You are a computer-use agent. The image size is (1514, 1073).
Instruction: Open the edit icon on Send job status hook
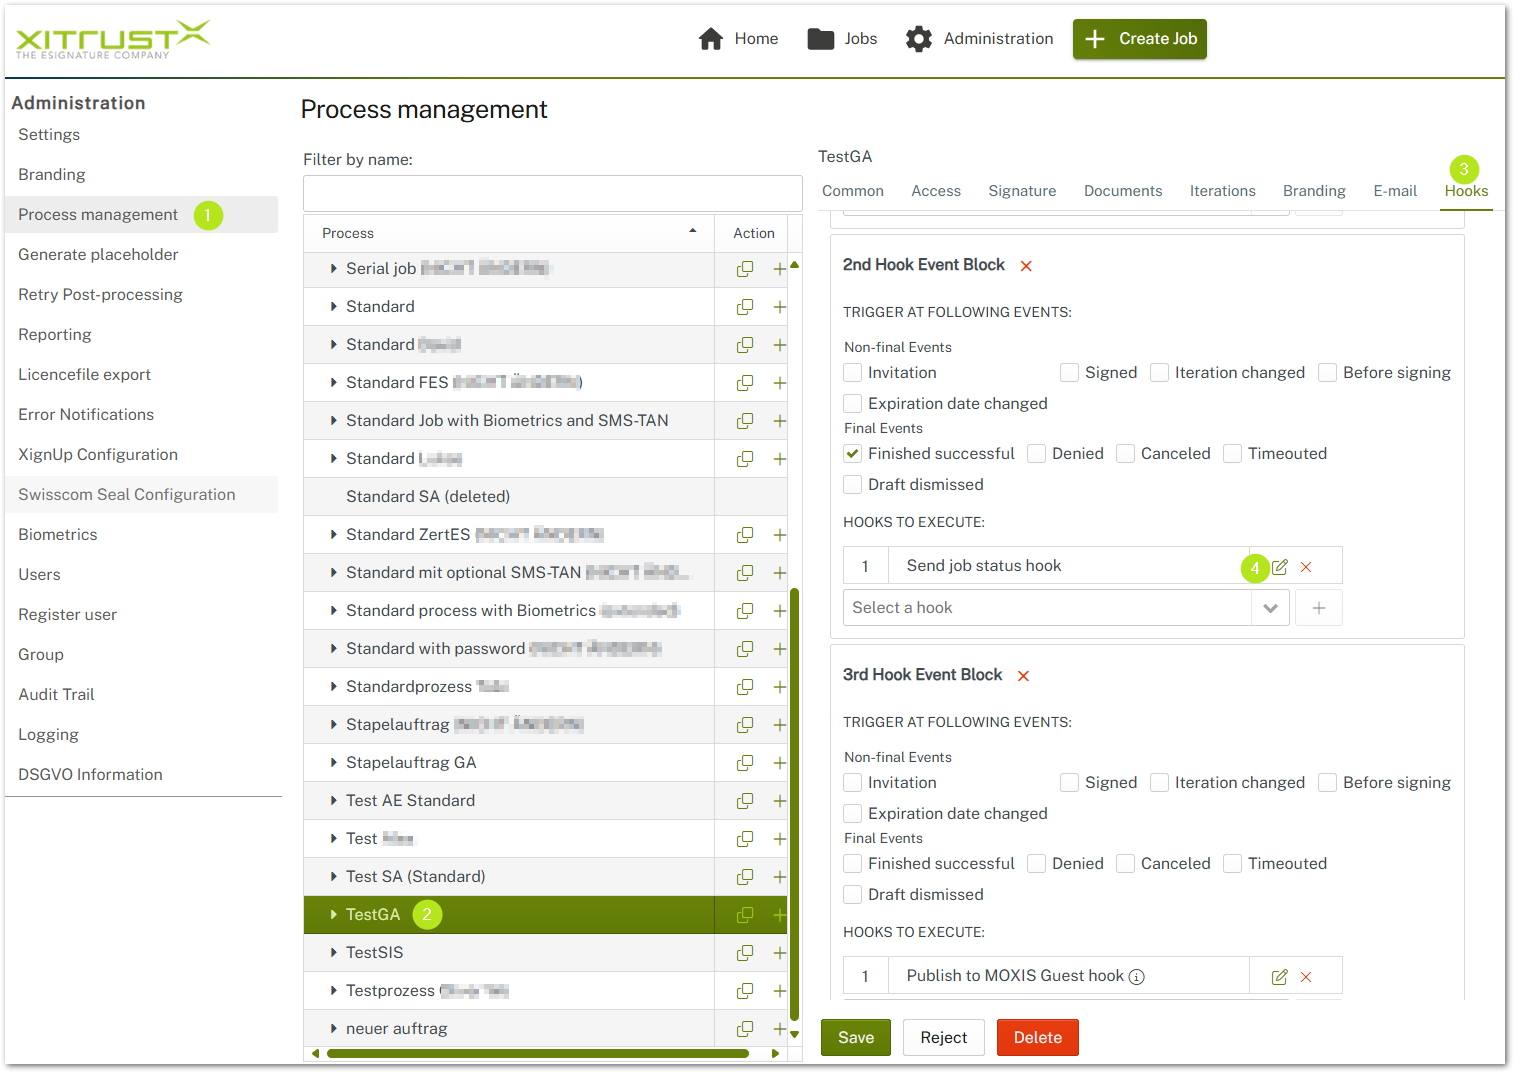(1280, 566)
